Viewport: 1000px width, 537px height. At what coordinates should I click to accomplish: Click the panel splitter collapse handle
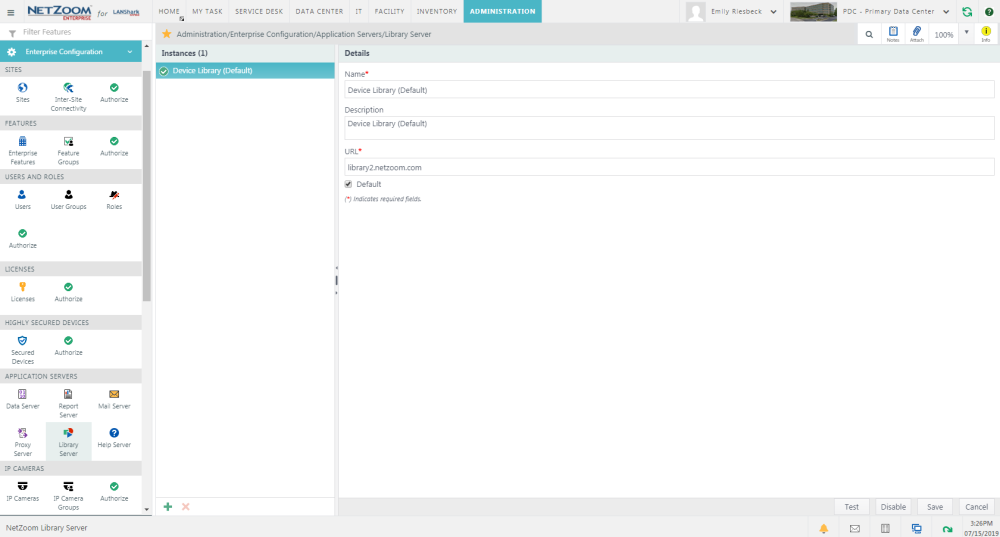[336, 280]
